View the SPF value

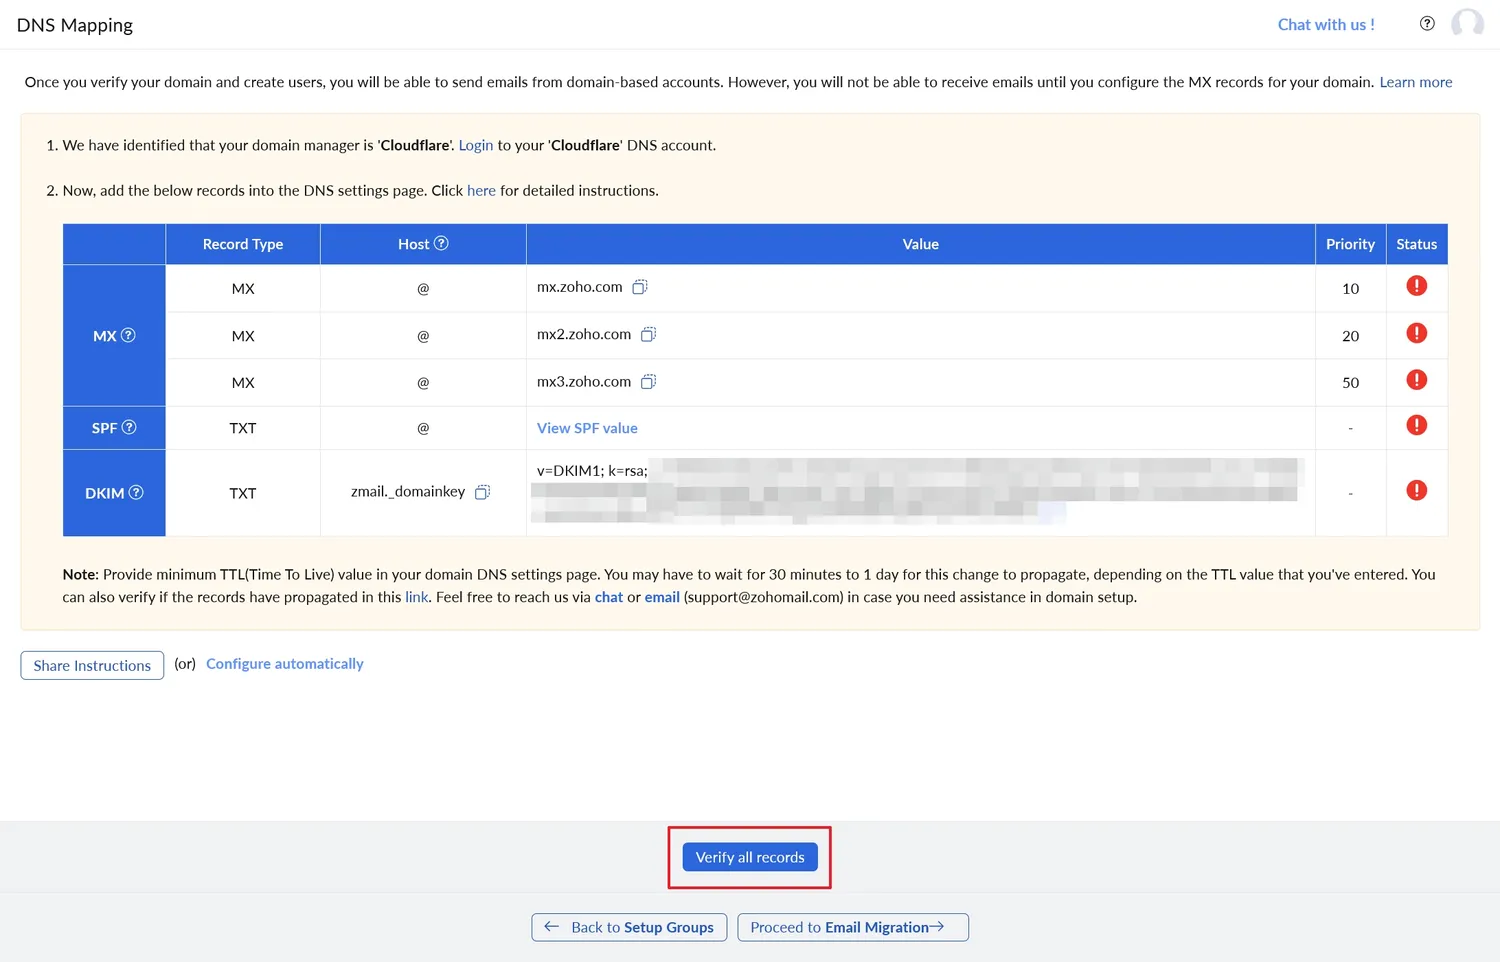pos(587,427)
